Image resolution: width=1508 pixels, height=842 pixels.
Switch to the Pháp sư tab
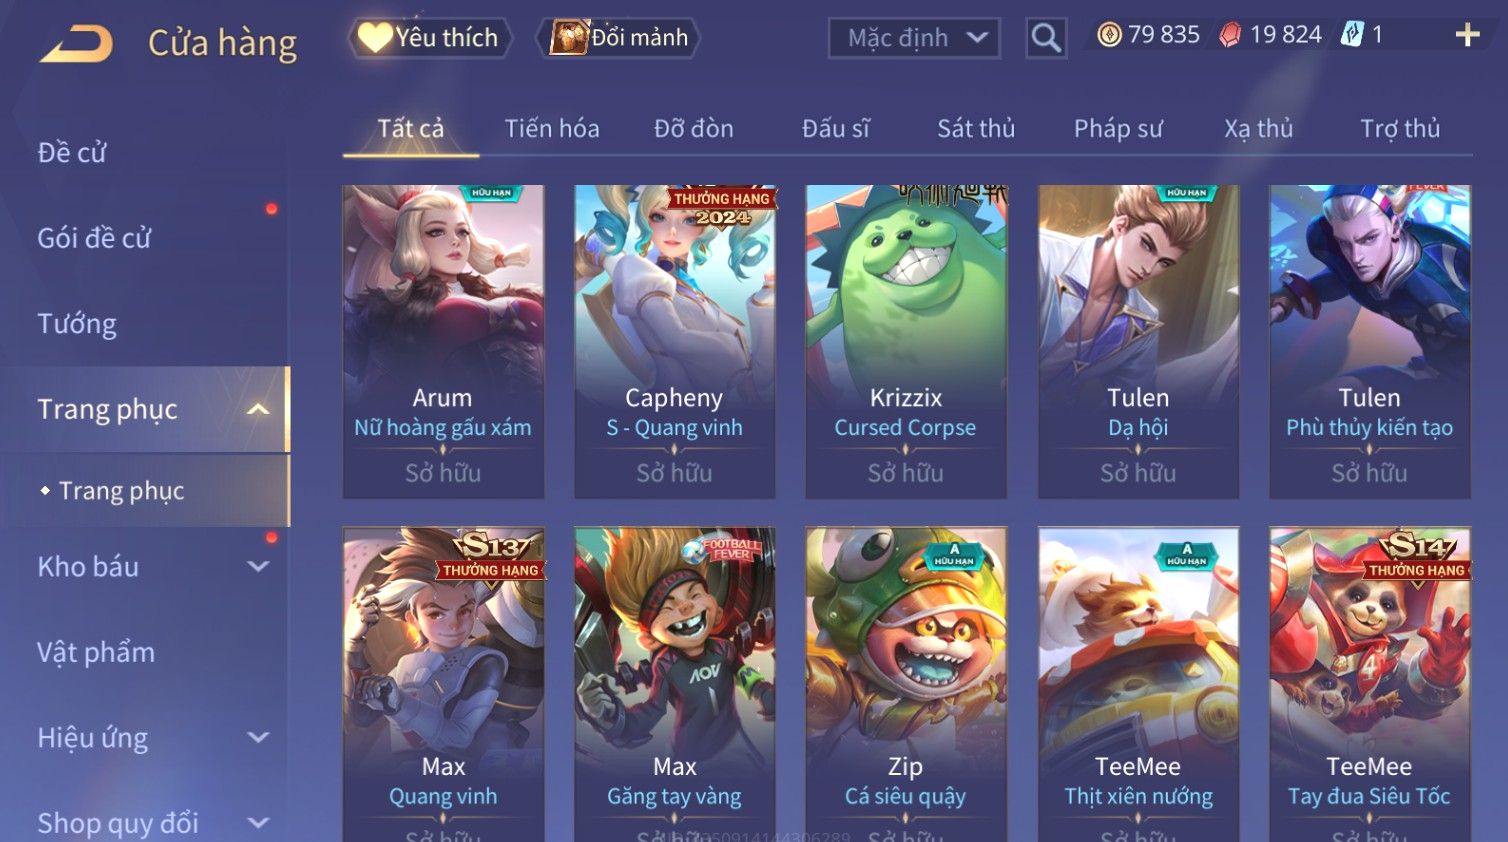click(x=1118, y=128)
